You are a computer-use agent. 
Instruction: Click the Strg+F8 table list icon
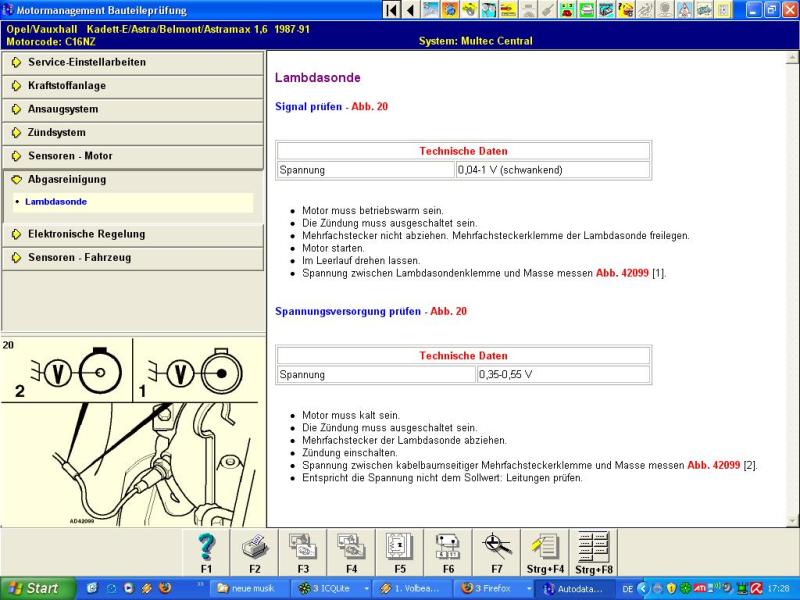pyautogui.click(x=593, y=546)
